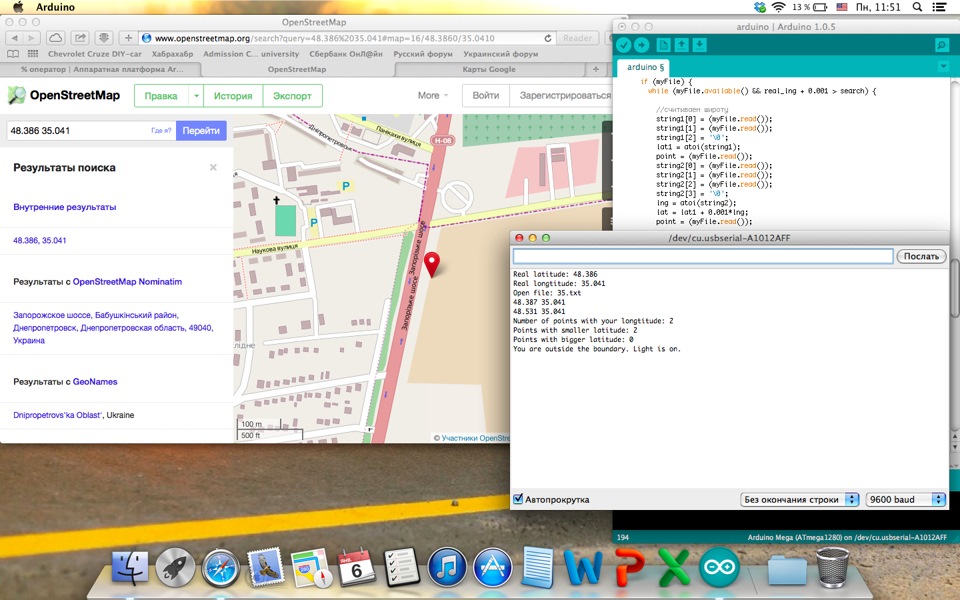Click the Safari address bar URL
Viewport: 960px width, 600px height.
tap(343, 38)
